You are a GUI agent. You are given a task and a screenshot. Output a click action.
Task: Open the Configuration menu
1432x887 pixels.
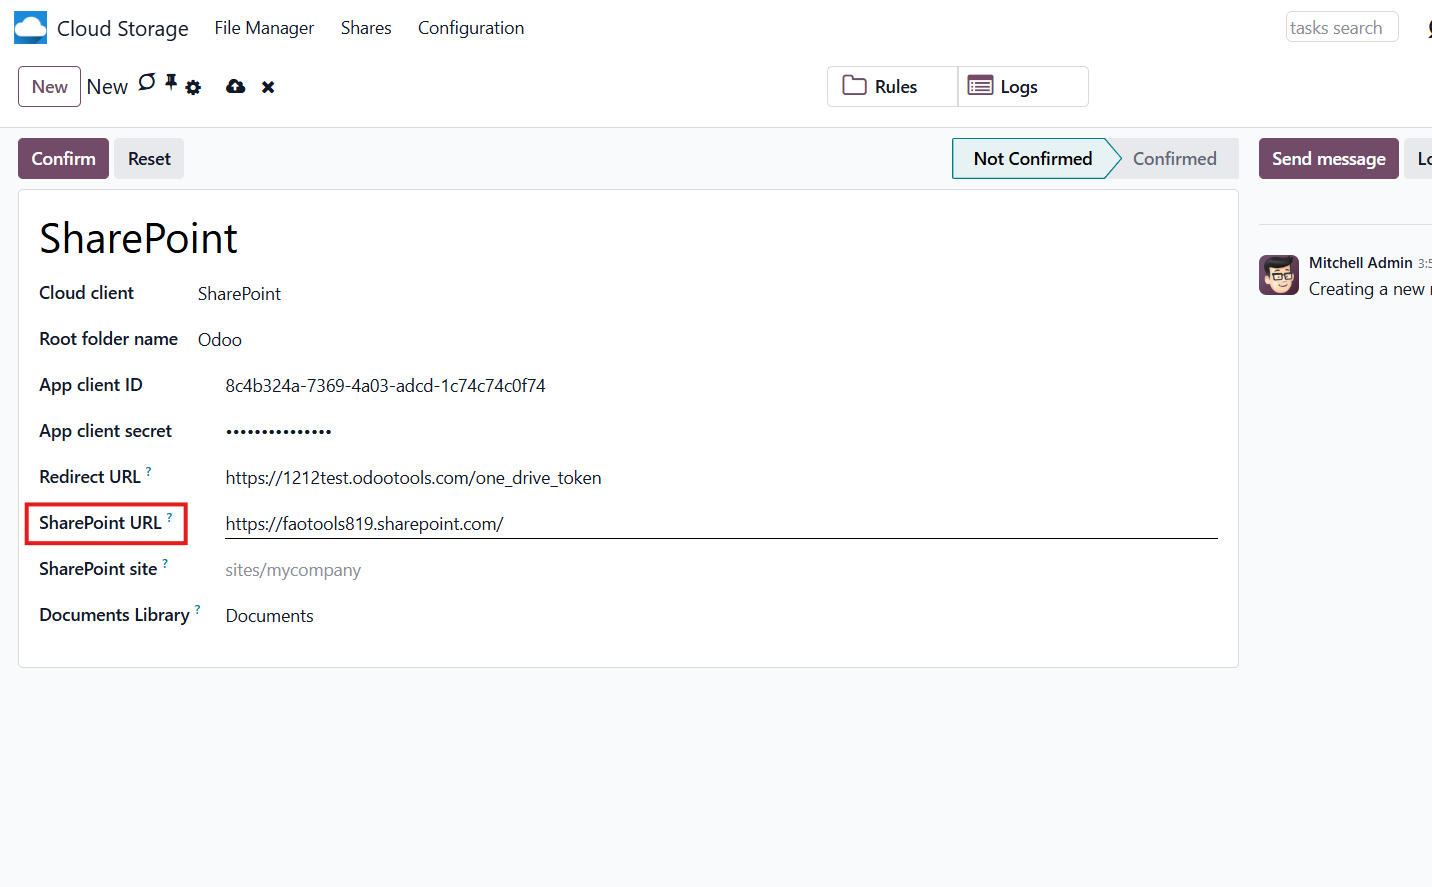[x=471, y=28]
